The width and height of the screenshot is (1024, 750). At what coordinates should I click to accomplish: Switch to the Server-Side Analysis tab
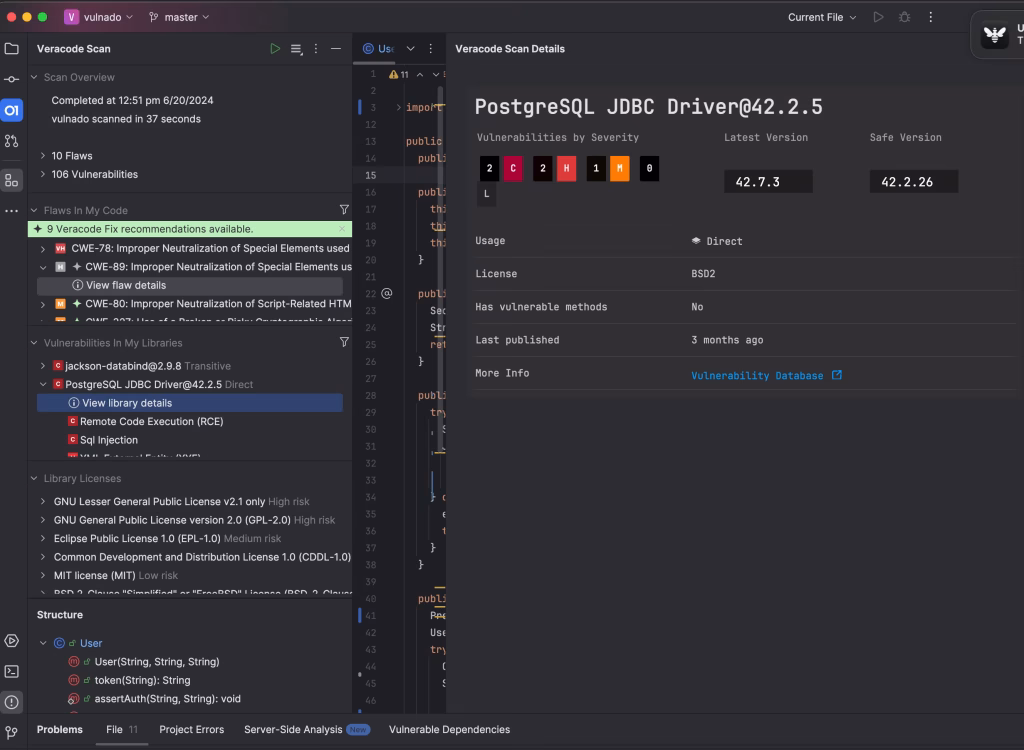(306, 729)
